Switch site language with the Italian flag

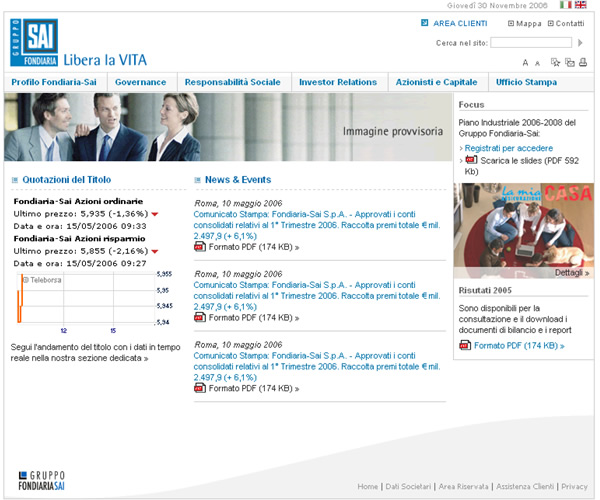pos(565,5)
